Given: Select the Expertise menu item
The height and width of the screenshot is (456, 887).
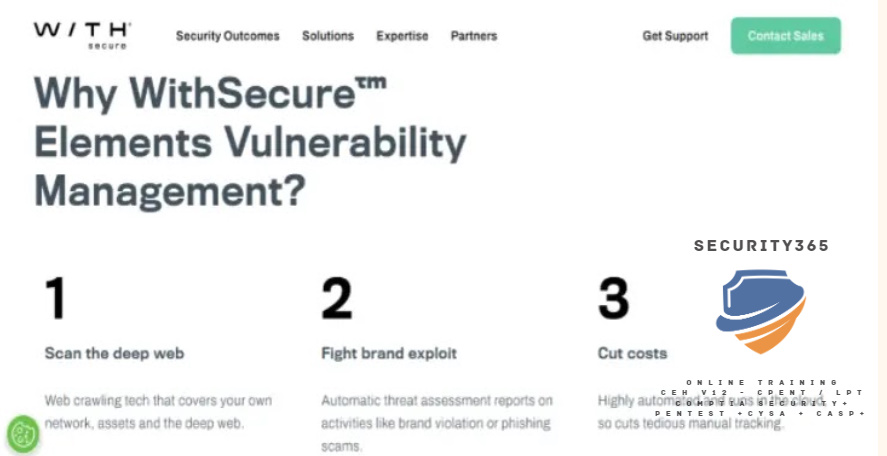Looking at the screenshot, I should 402,36.
